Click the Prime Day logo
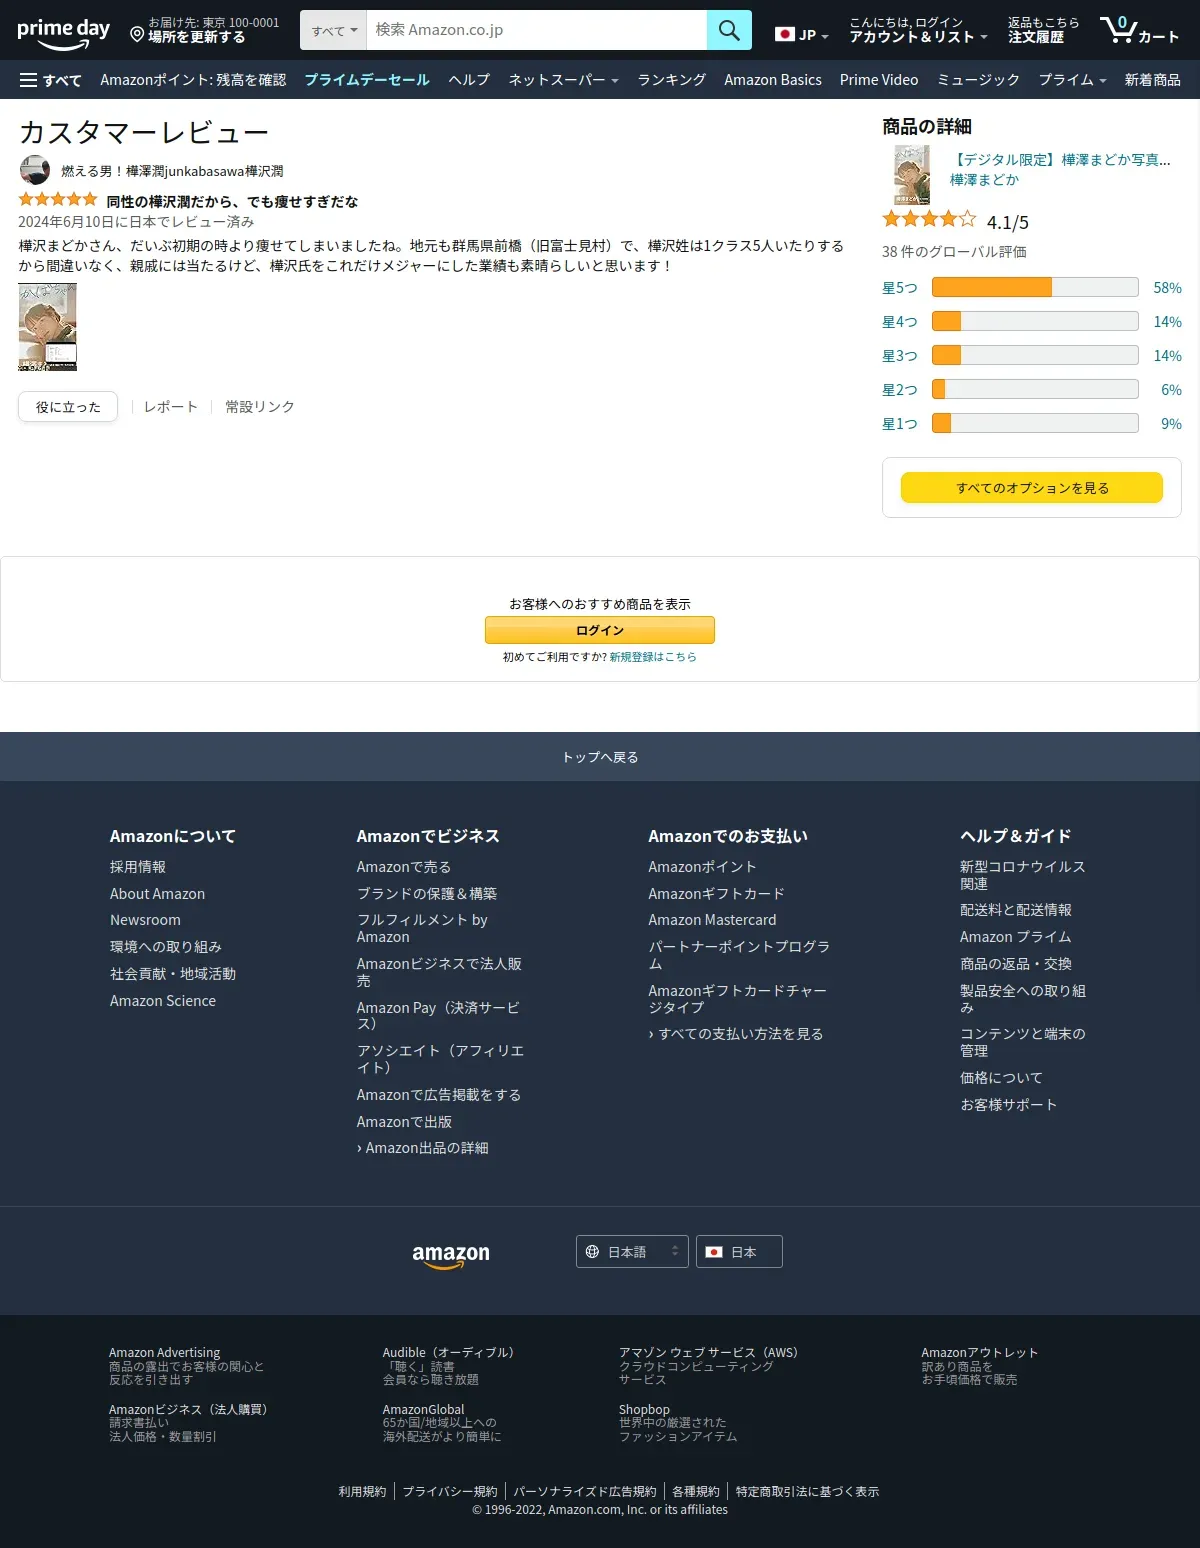This screenshot has height=1548, width=1200. click(x=63, y=33)
